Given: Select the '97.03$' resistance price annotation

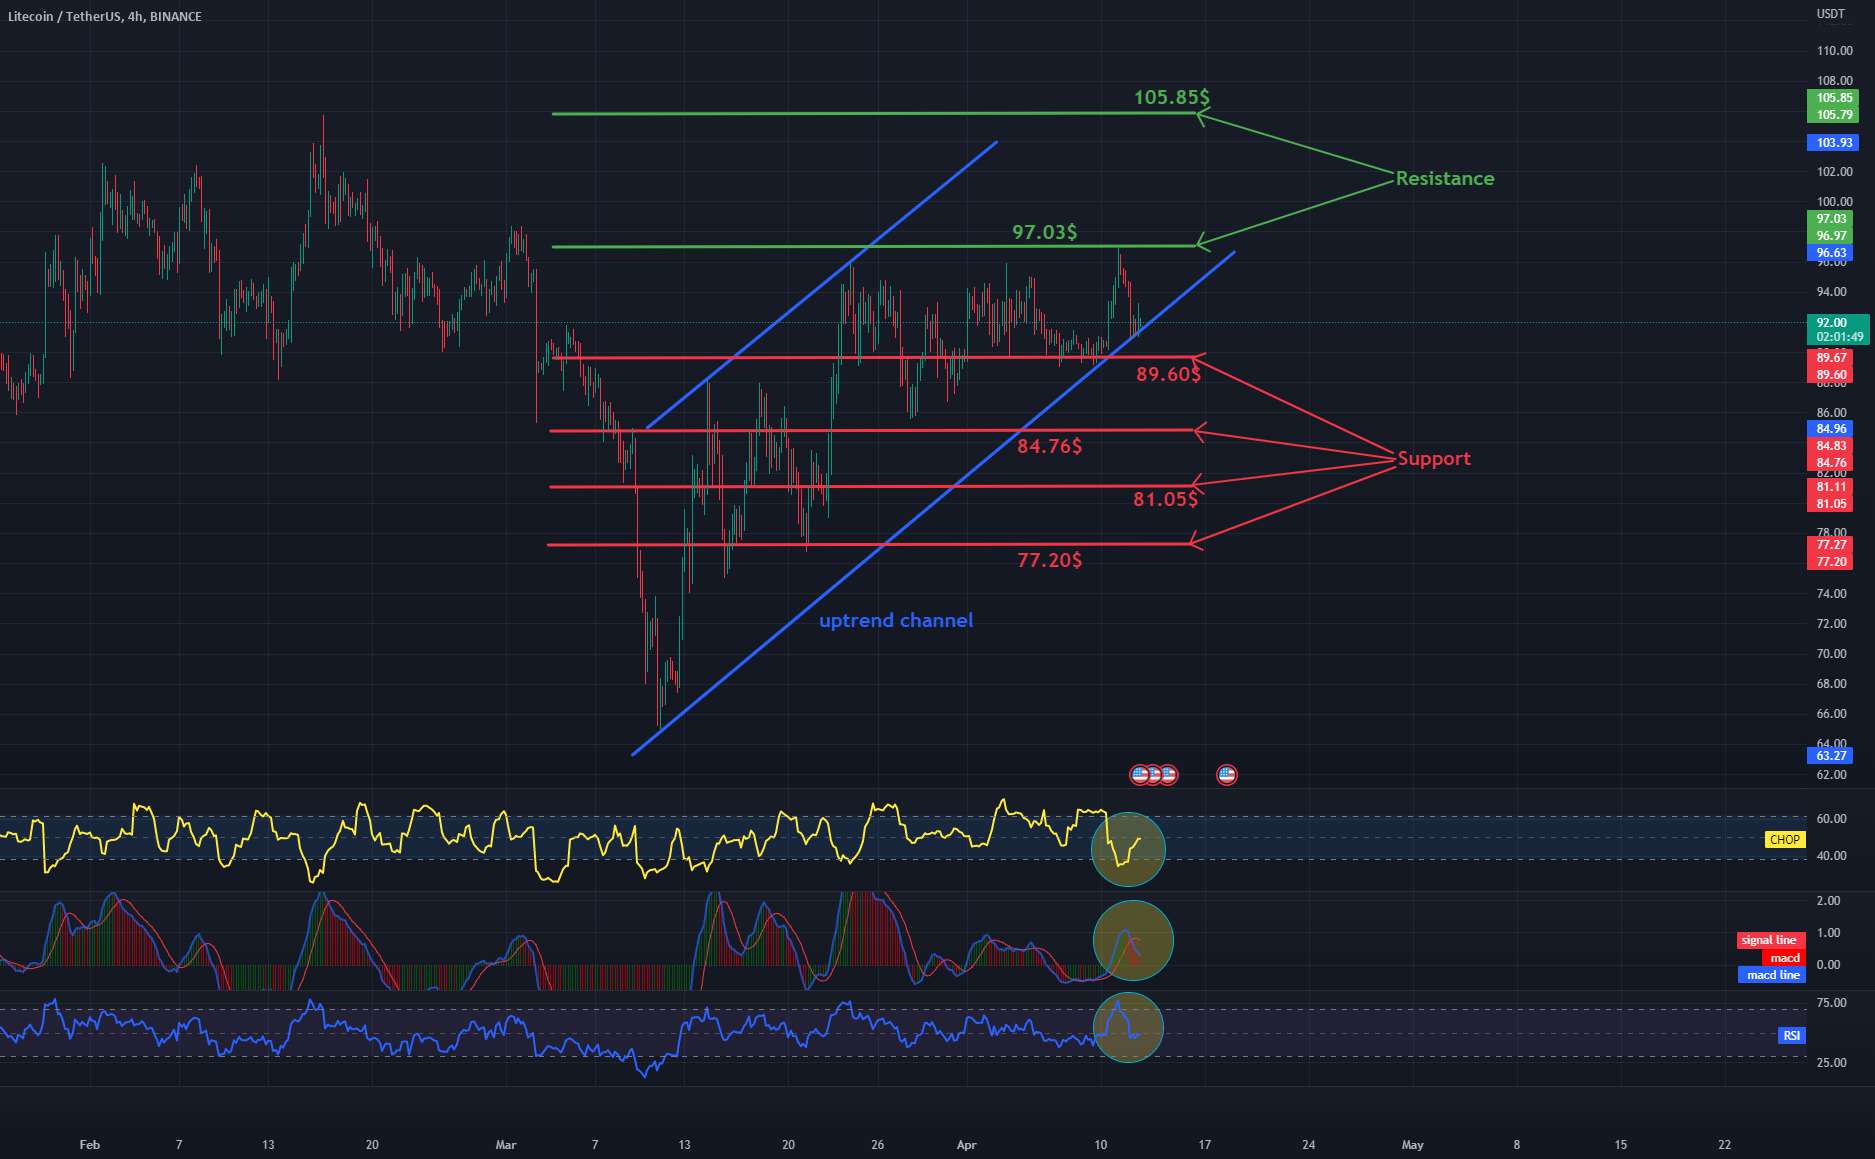Looking at the screenshot, I should click(x=1045, y=232).
